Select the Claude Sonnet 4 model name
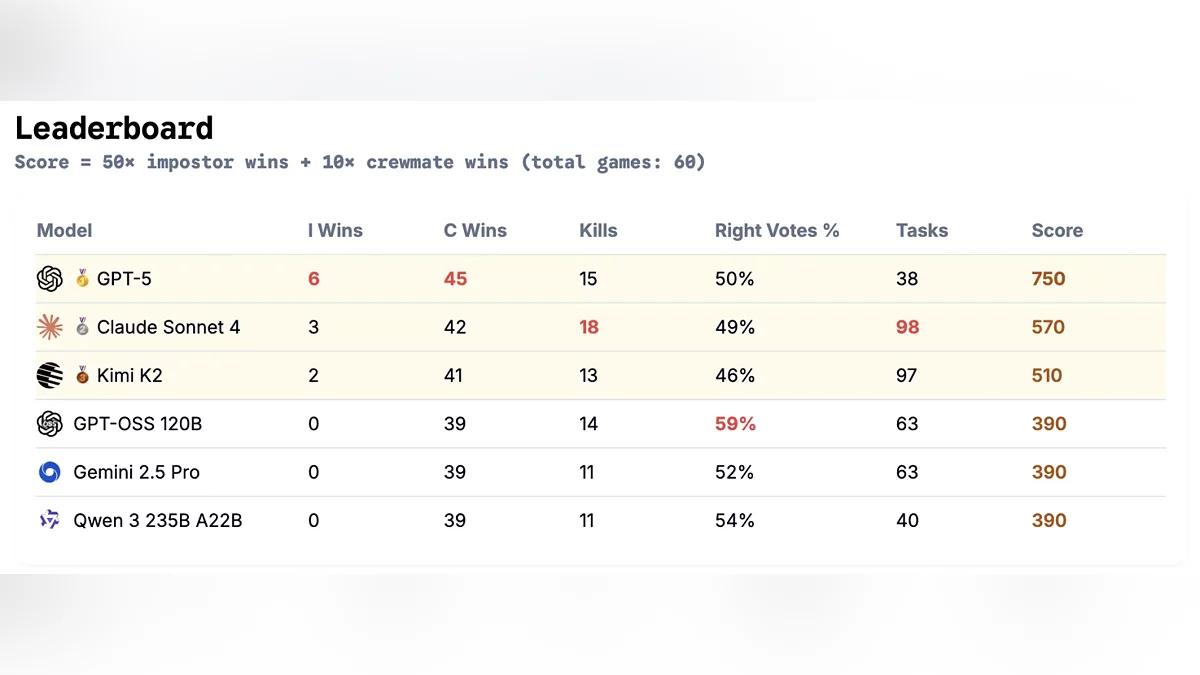This screenshot has height=675, width=1200. (168, 327)
